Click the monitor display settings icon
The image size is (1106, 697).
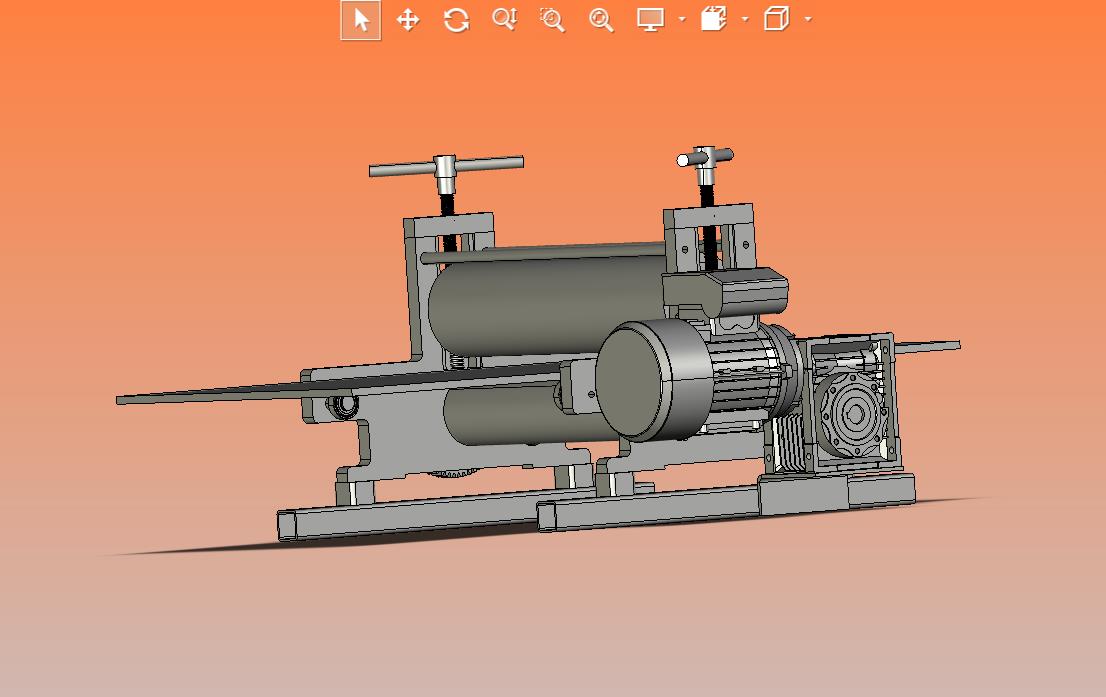[650, 20]
